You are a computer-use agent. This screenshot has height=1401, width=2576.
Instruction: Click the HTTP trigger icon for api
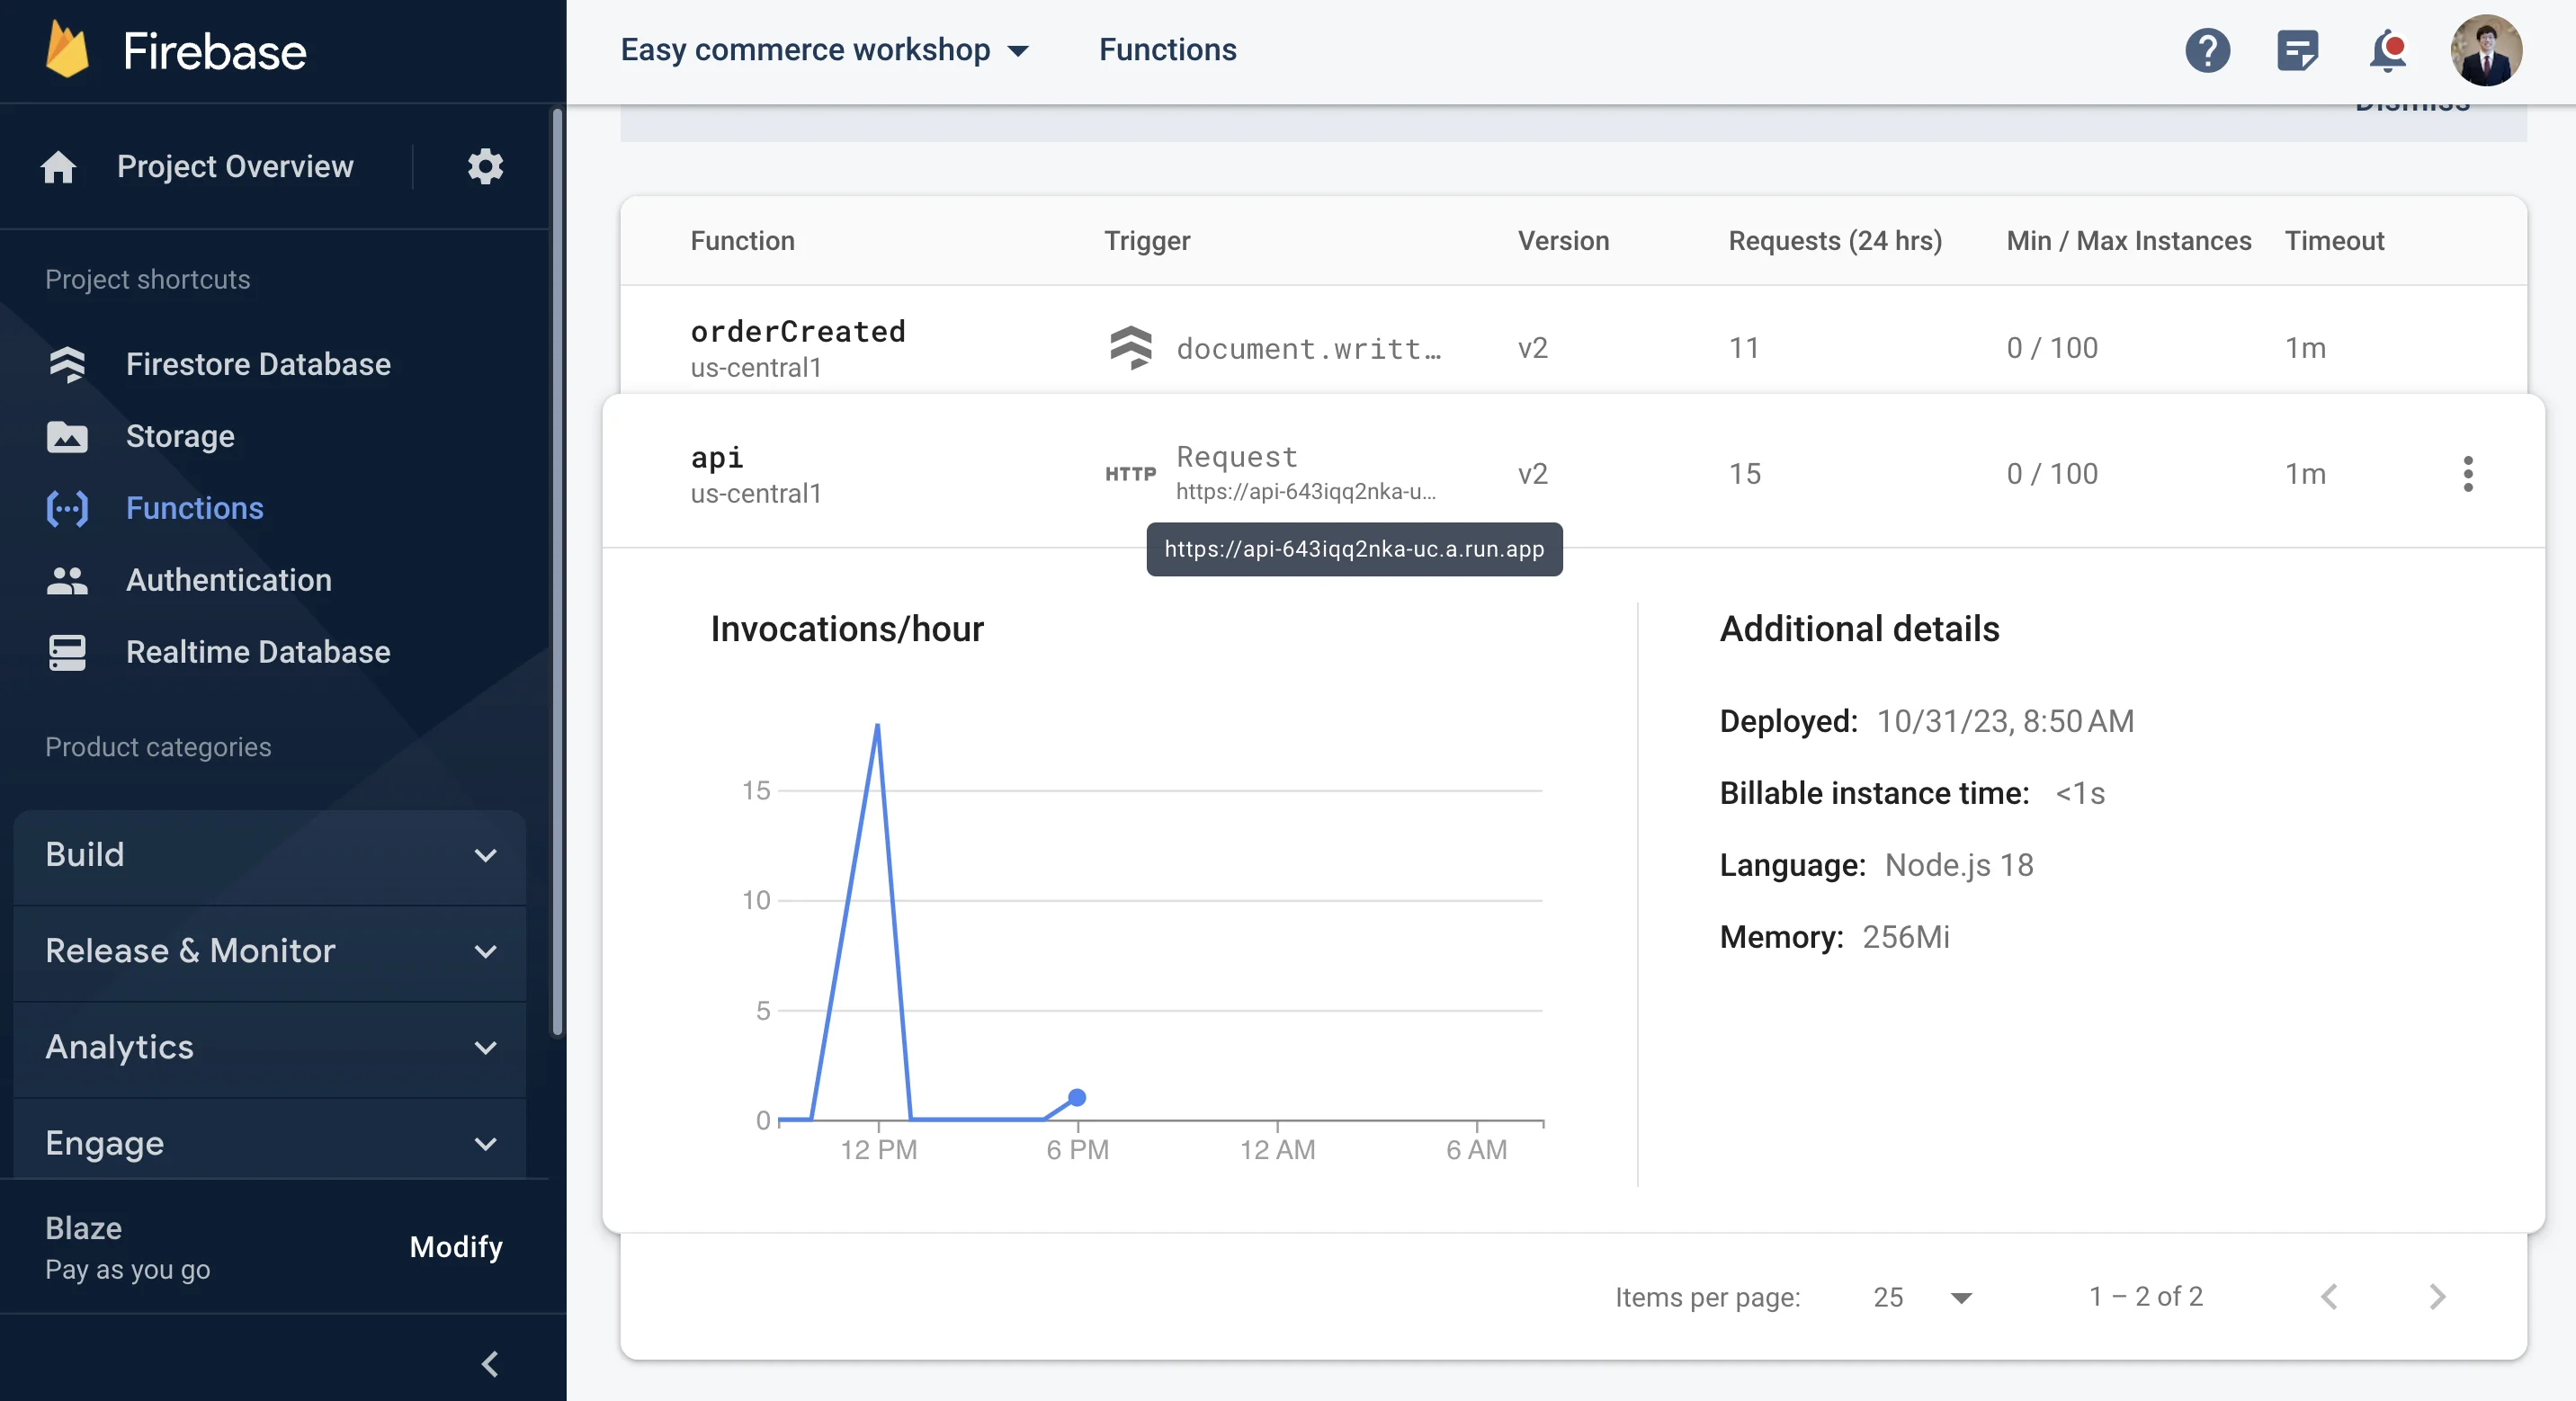[1130, 474]
